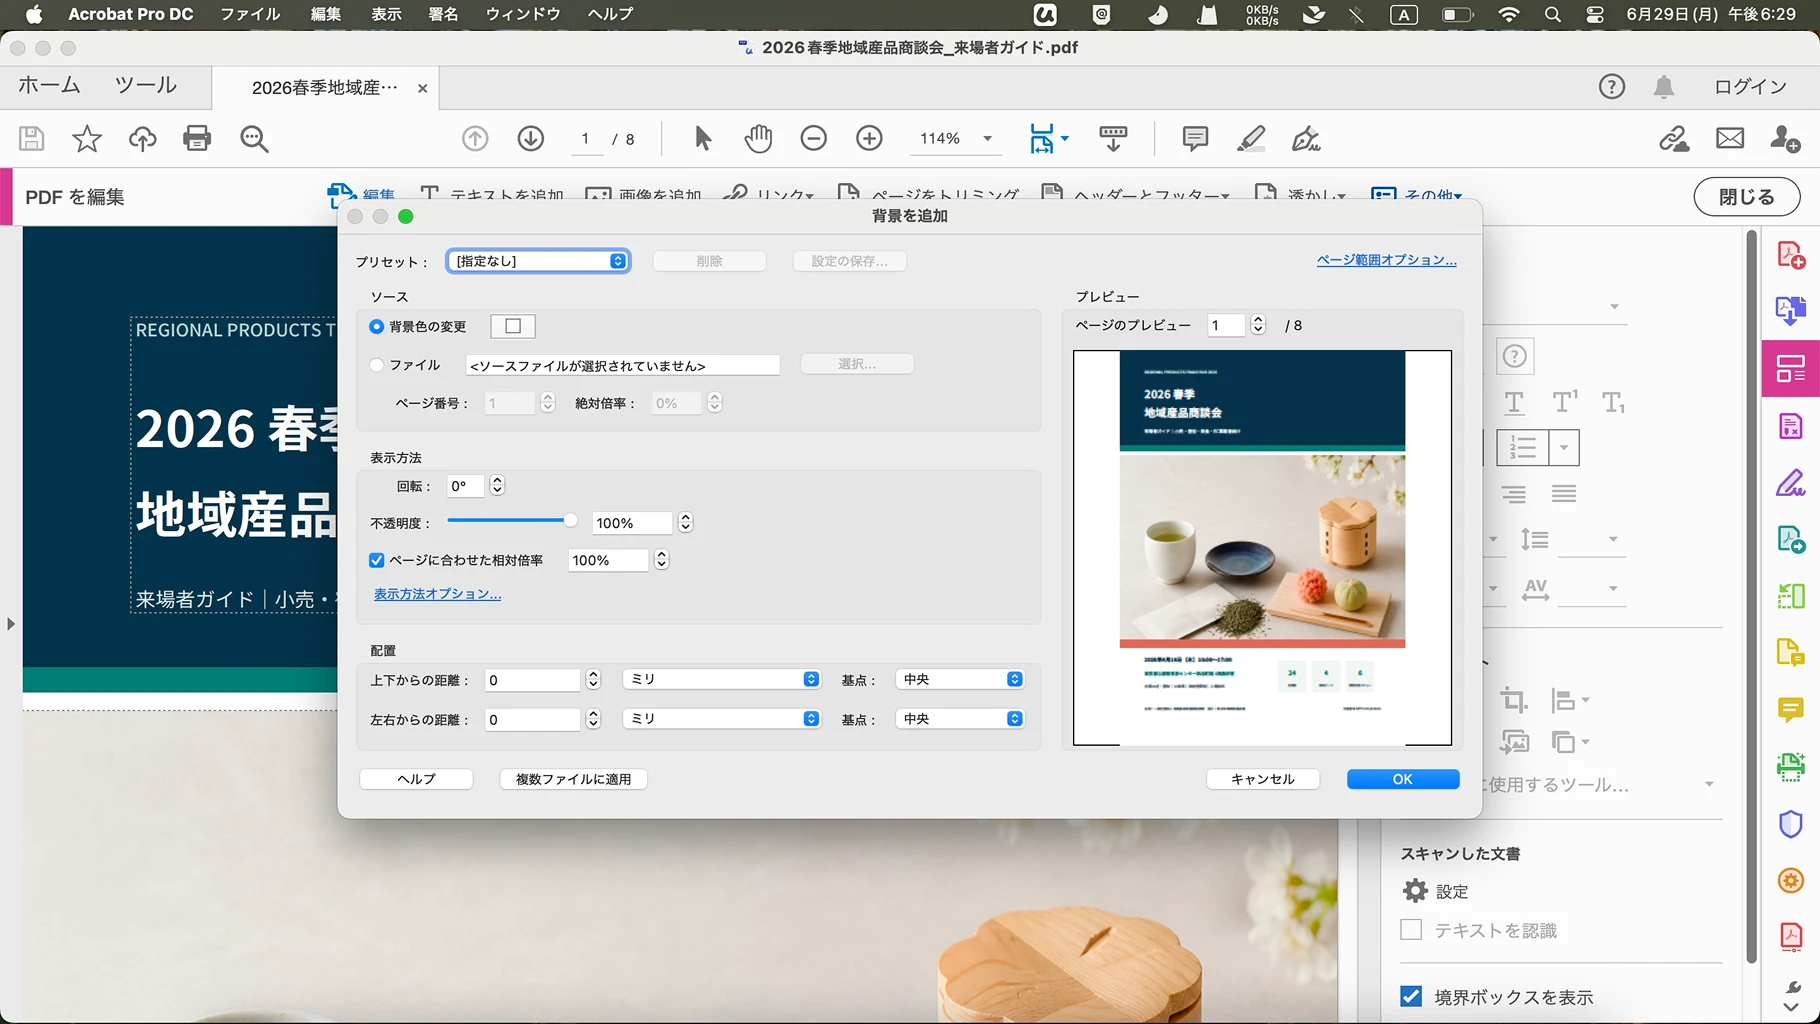The height and width of the screenshot is (1024, 1820).
Task: Toggle the 境界ボックスを表示 checkbox
Action: 1411,996
